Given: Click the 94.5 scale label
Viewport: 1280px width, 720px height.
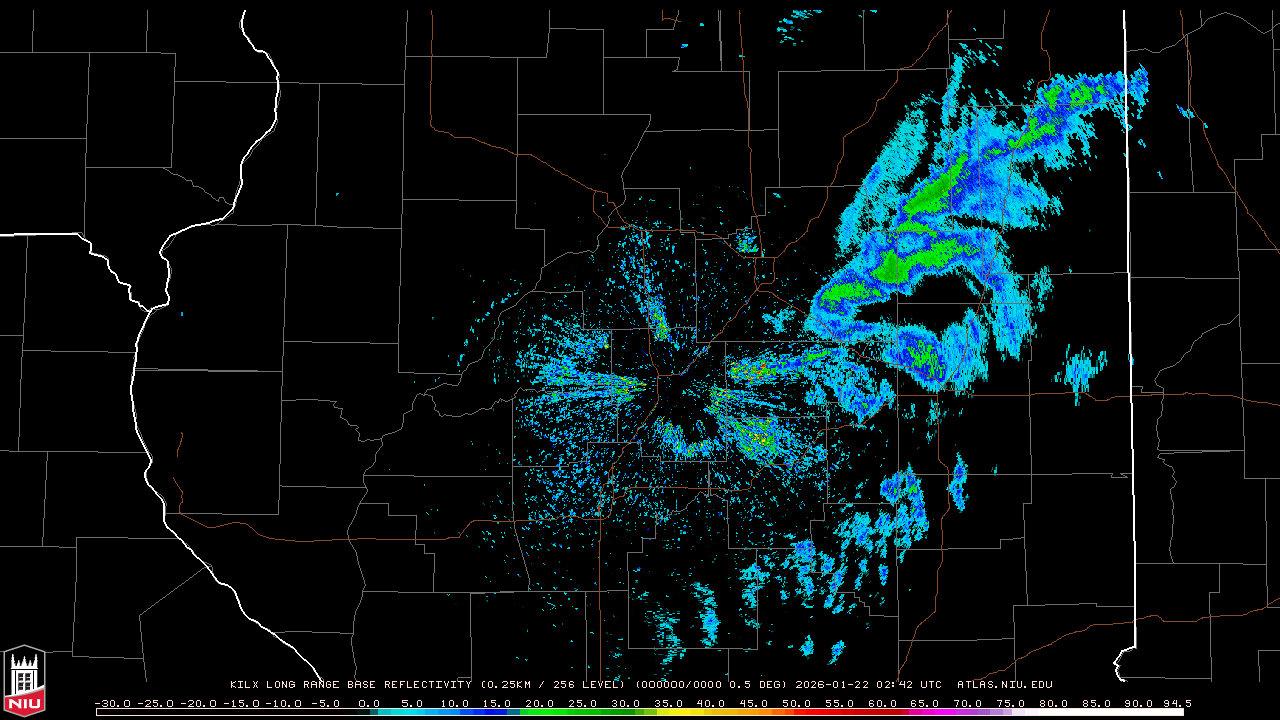Looking at the screenshot, I should [1177, 703].
